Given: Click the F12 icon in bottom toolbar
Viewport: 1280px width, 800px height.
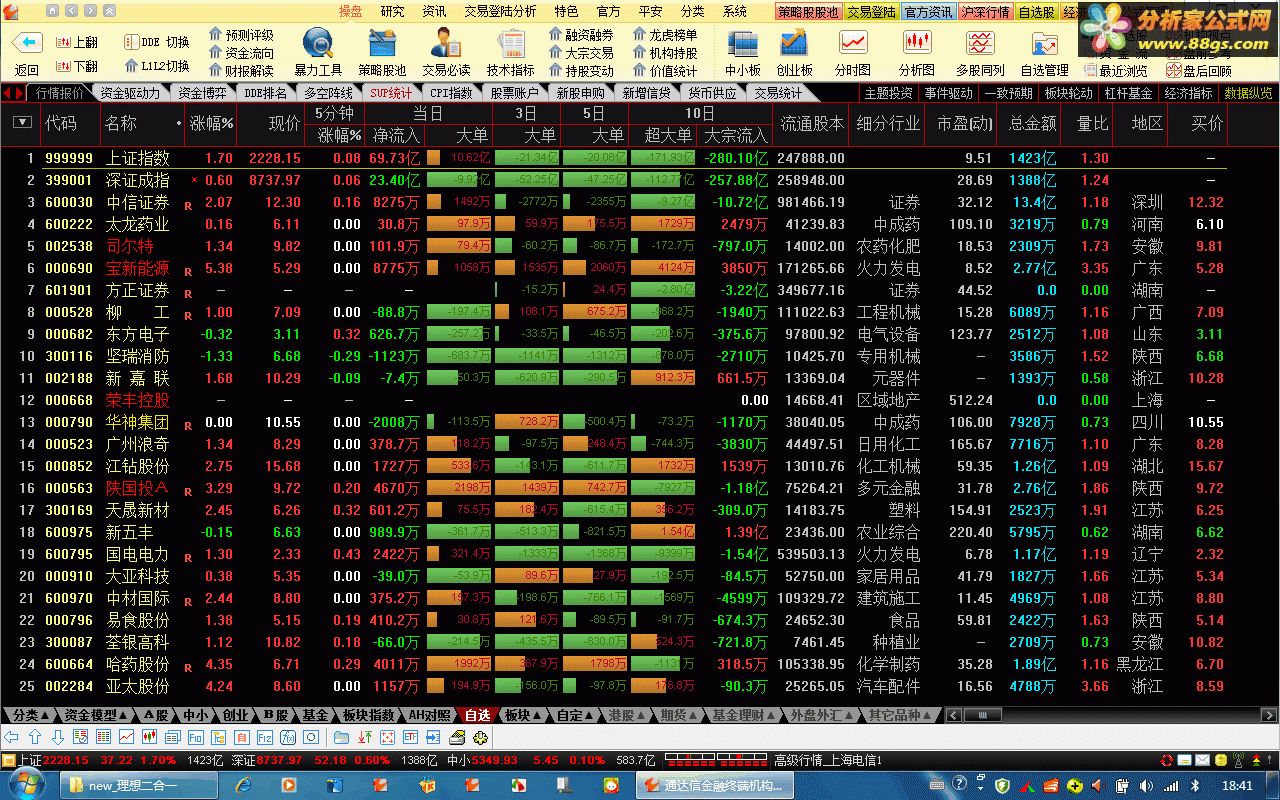Looking at the screenshot, I should [265, 737].
